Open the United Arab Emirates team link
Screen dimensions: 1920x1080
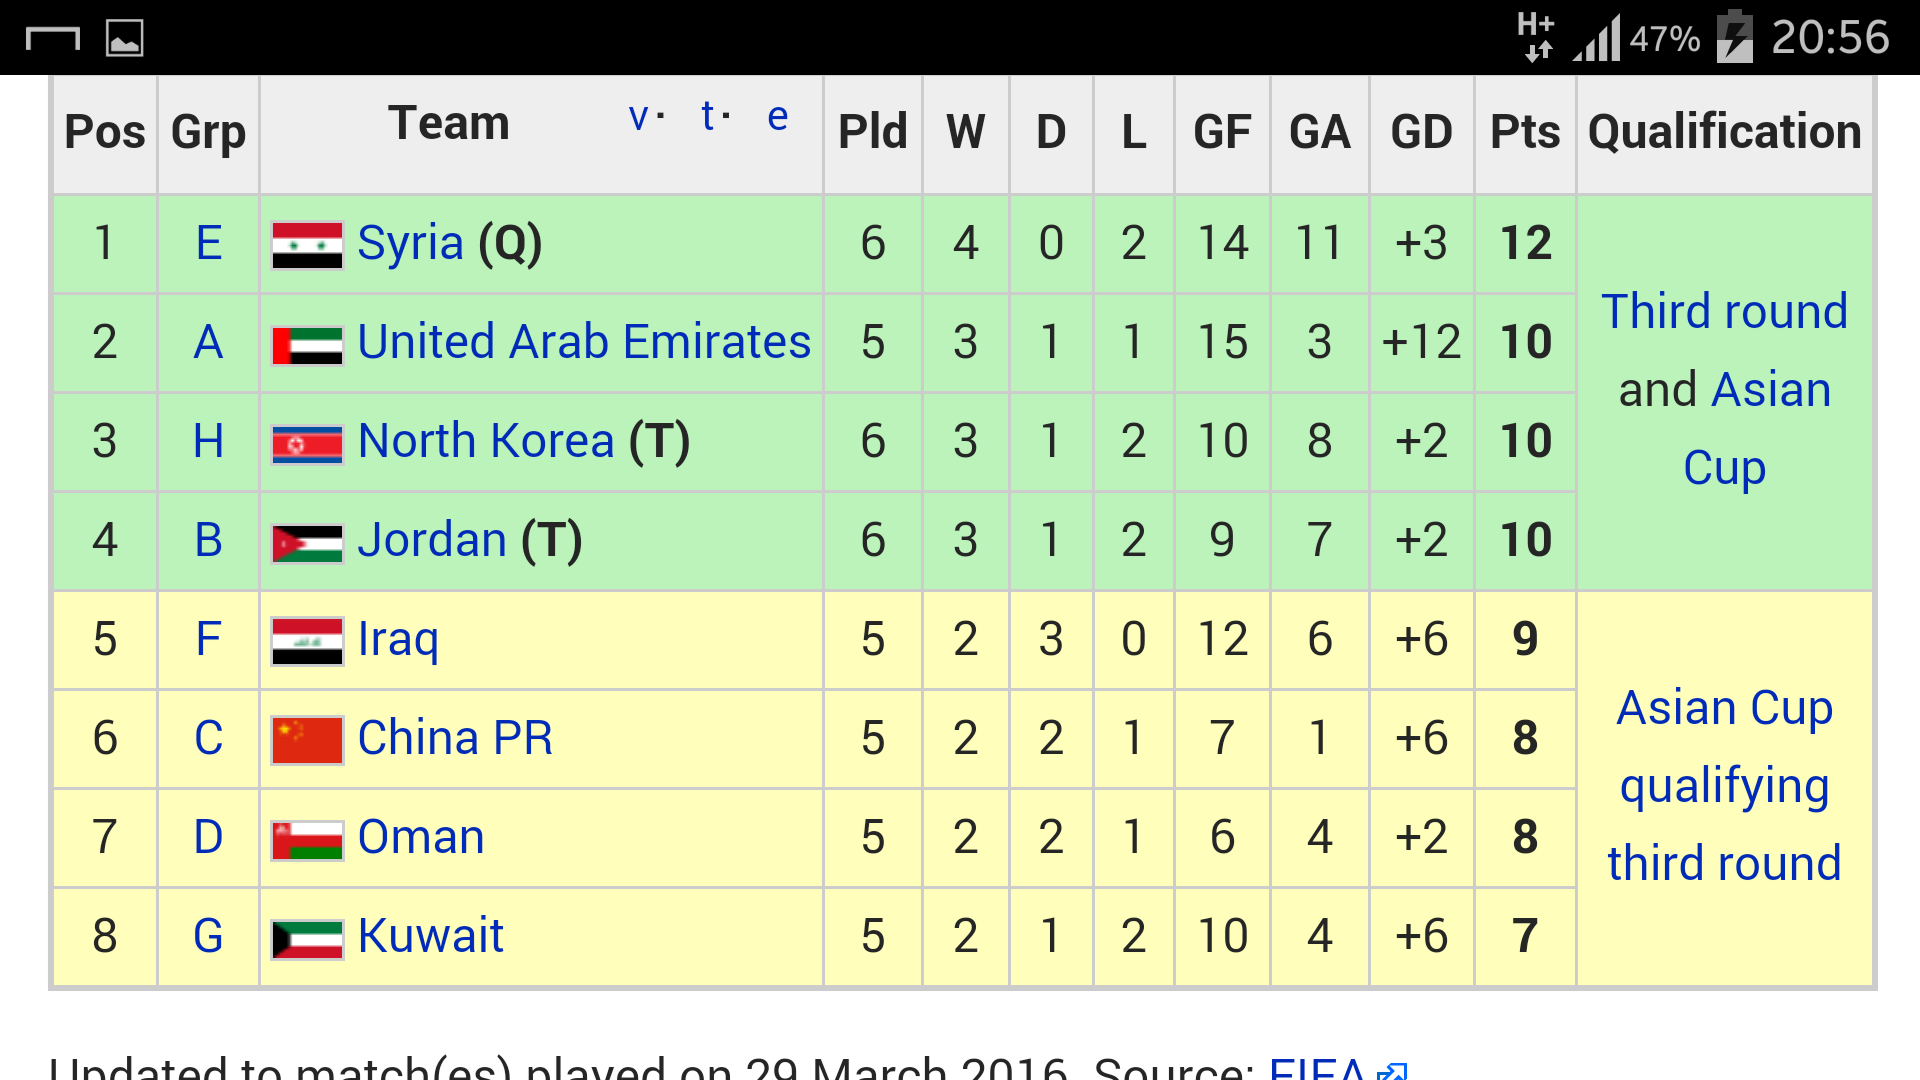pyautogui.click(x=583, y=342)
